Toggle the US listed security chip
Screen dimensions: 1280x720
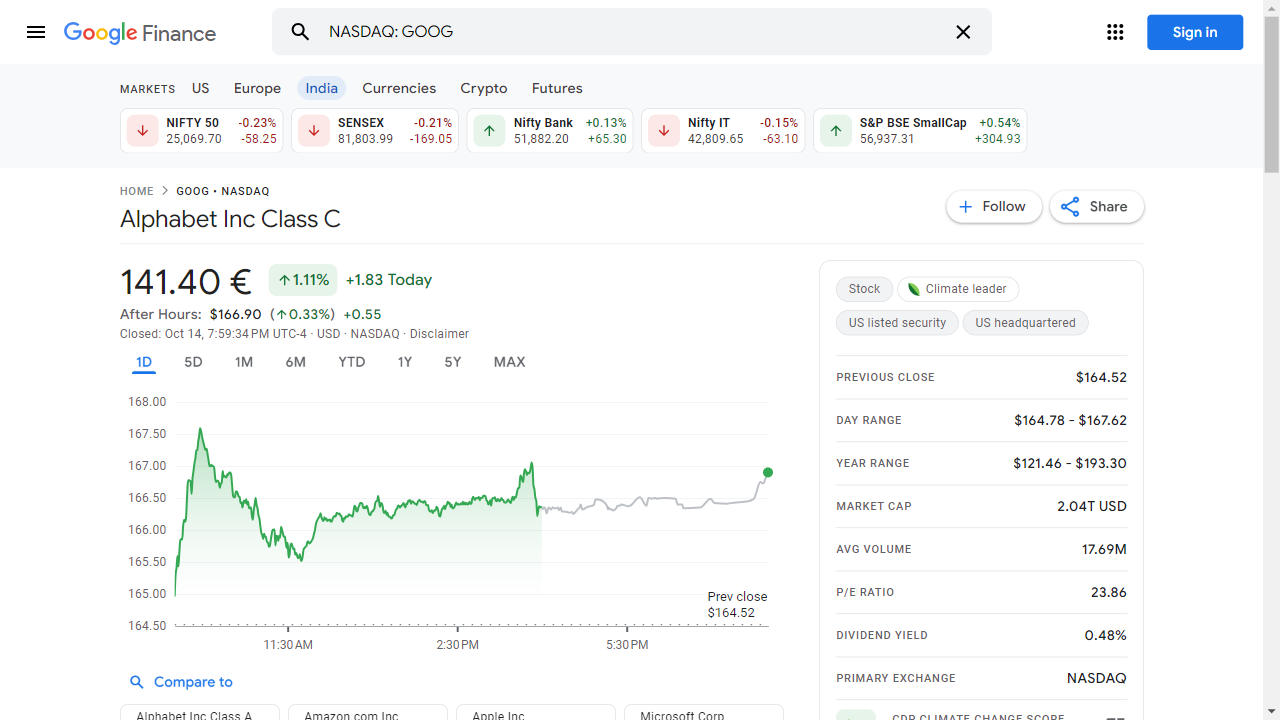(897, 322)
